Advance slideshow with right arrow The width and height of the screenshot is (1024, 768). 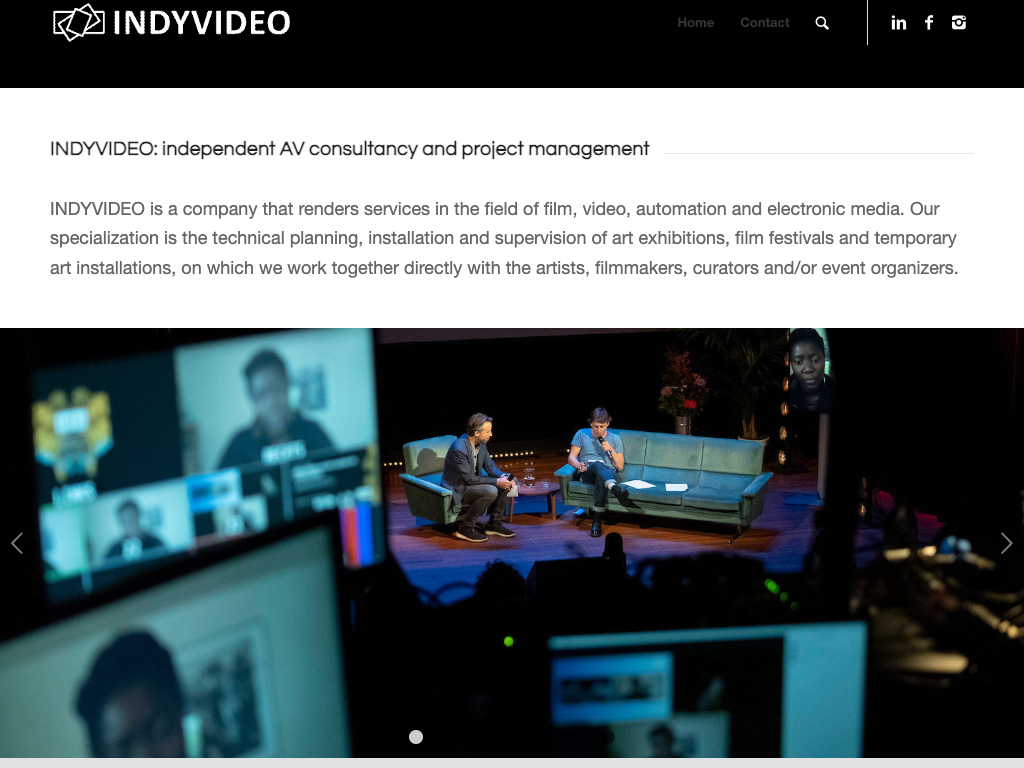[1006, 543]
